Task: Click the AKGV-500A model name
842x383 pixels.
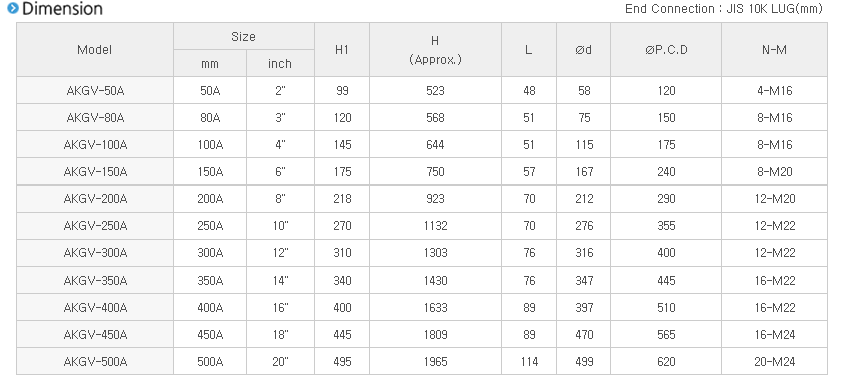Action: coord(95,362)
